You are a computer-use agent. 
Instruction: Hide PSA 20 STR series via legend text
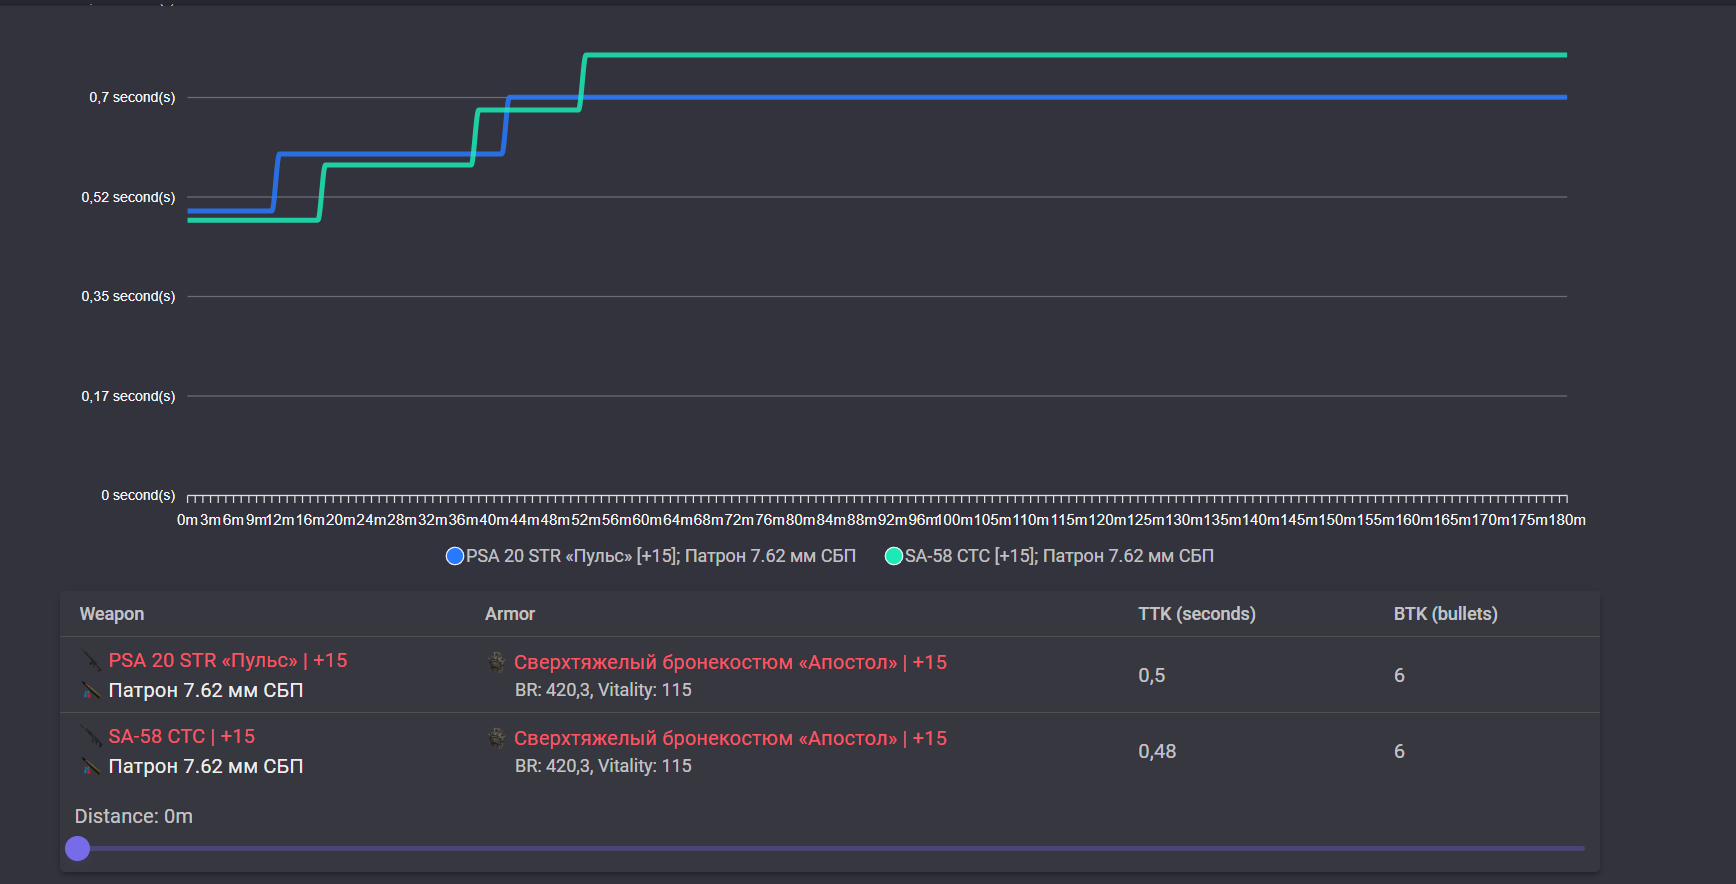pyautogui.click(x=660, y=556)
